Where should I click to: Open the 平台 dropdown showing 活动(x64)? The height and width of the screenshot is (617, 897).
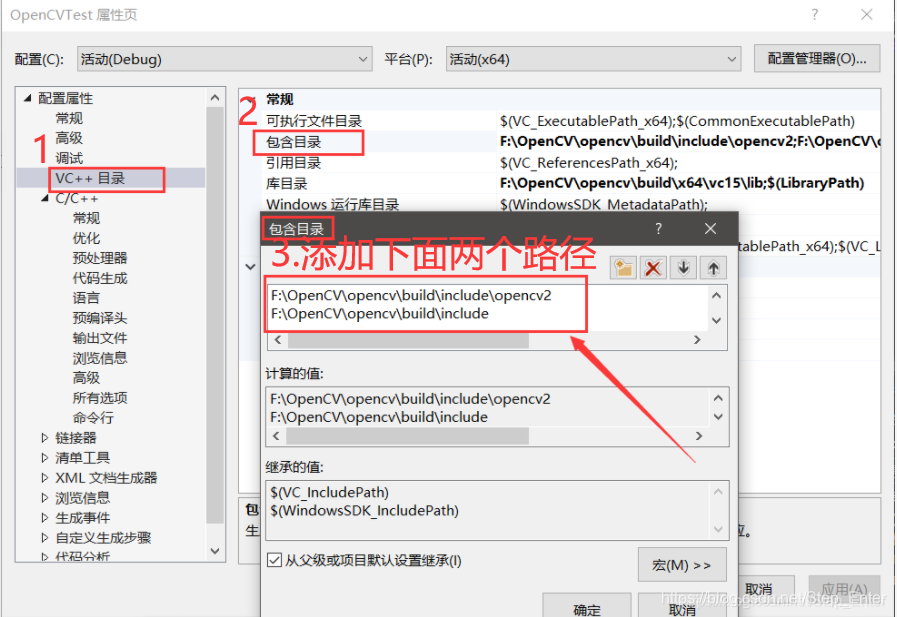(593, 59)
